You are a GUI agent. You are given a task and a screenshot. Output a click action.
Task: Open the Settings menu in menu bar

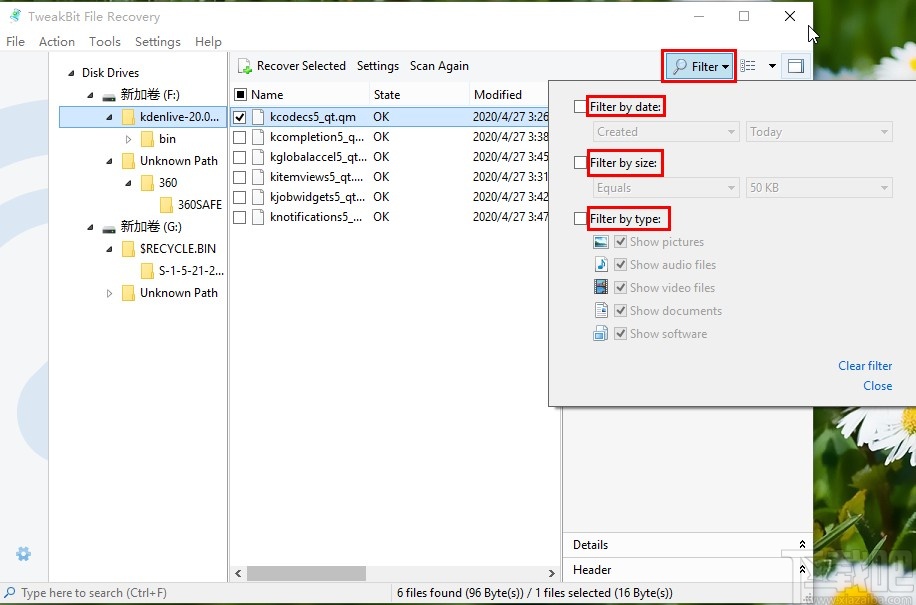click(158, 41)
